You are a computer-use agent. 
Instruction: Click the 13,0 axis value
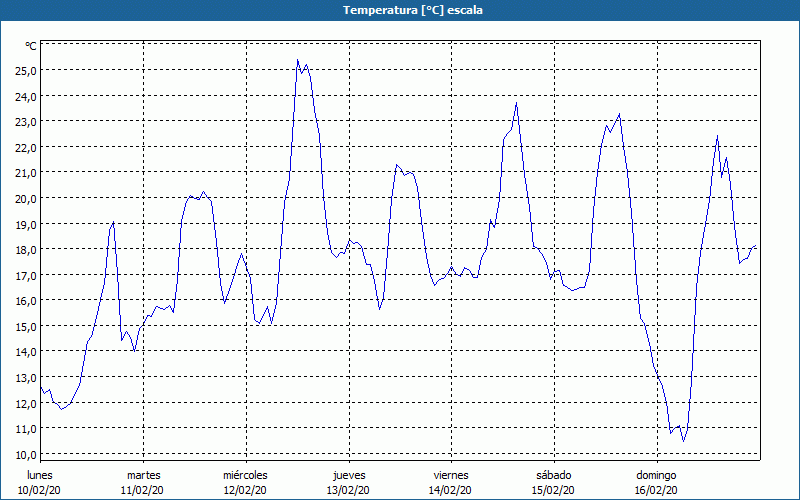26,378
